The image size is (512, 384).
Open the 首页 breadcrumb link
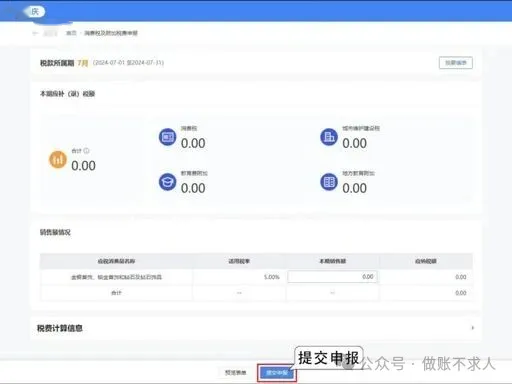[x=71, y=33]
